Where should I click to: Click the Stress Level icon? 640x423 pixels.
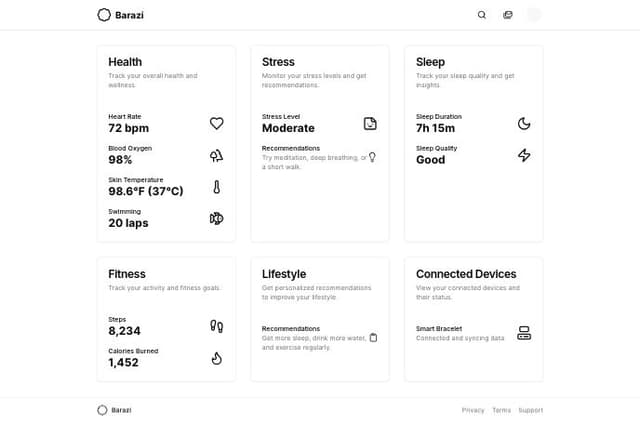[x=370, y=124]
